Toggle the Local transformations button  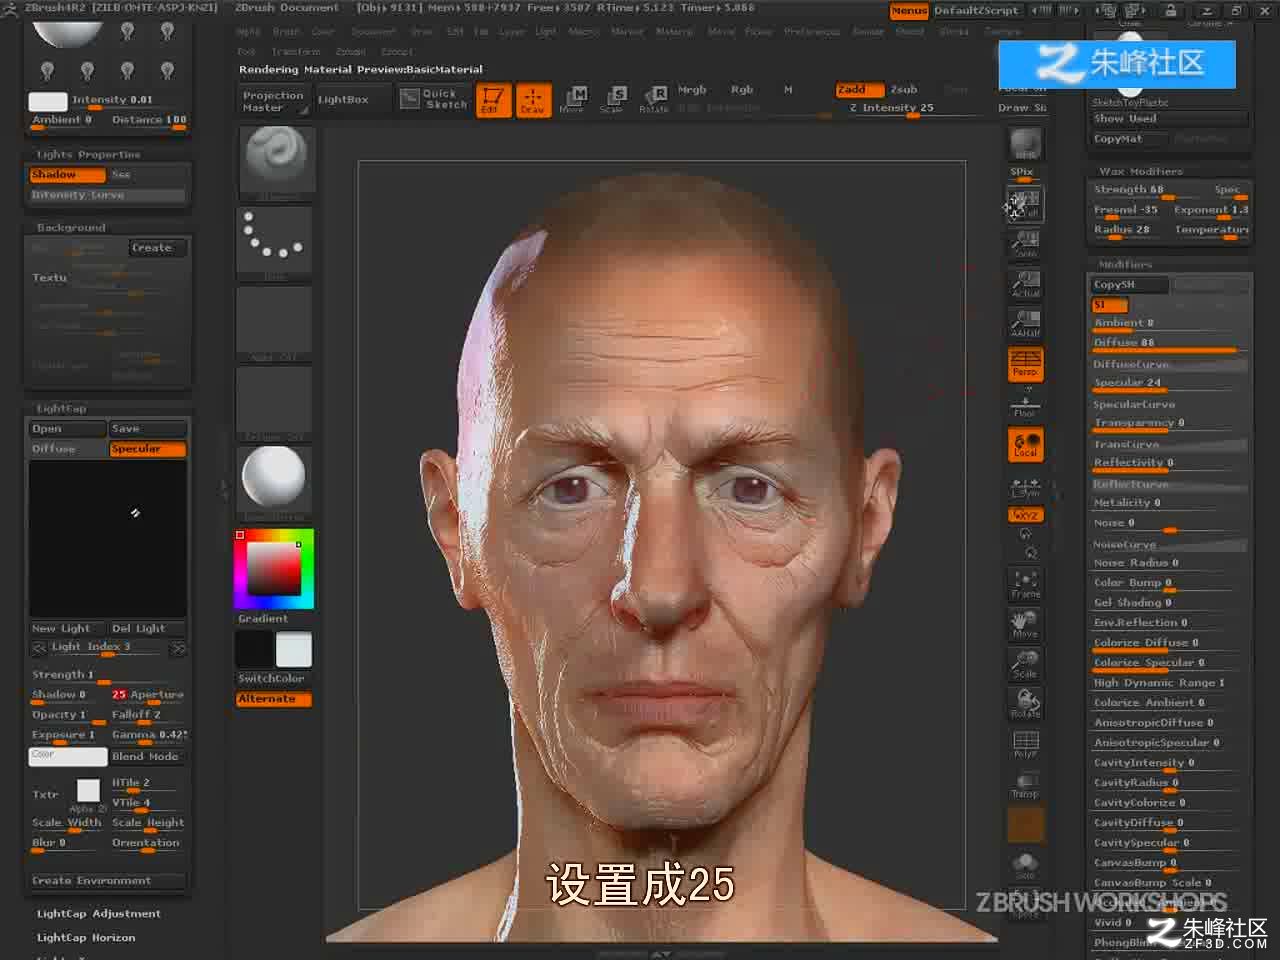[1025, 445]
